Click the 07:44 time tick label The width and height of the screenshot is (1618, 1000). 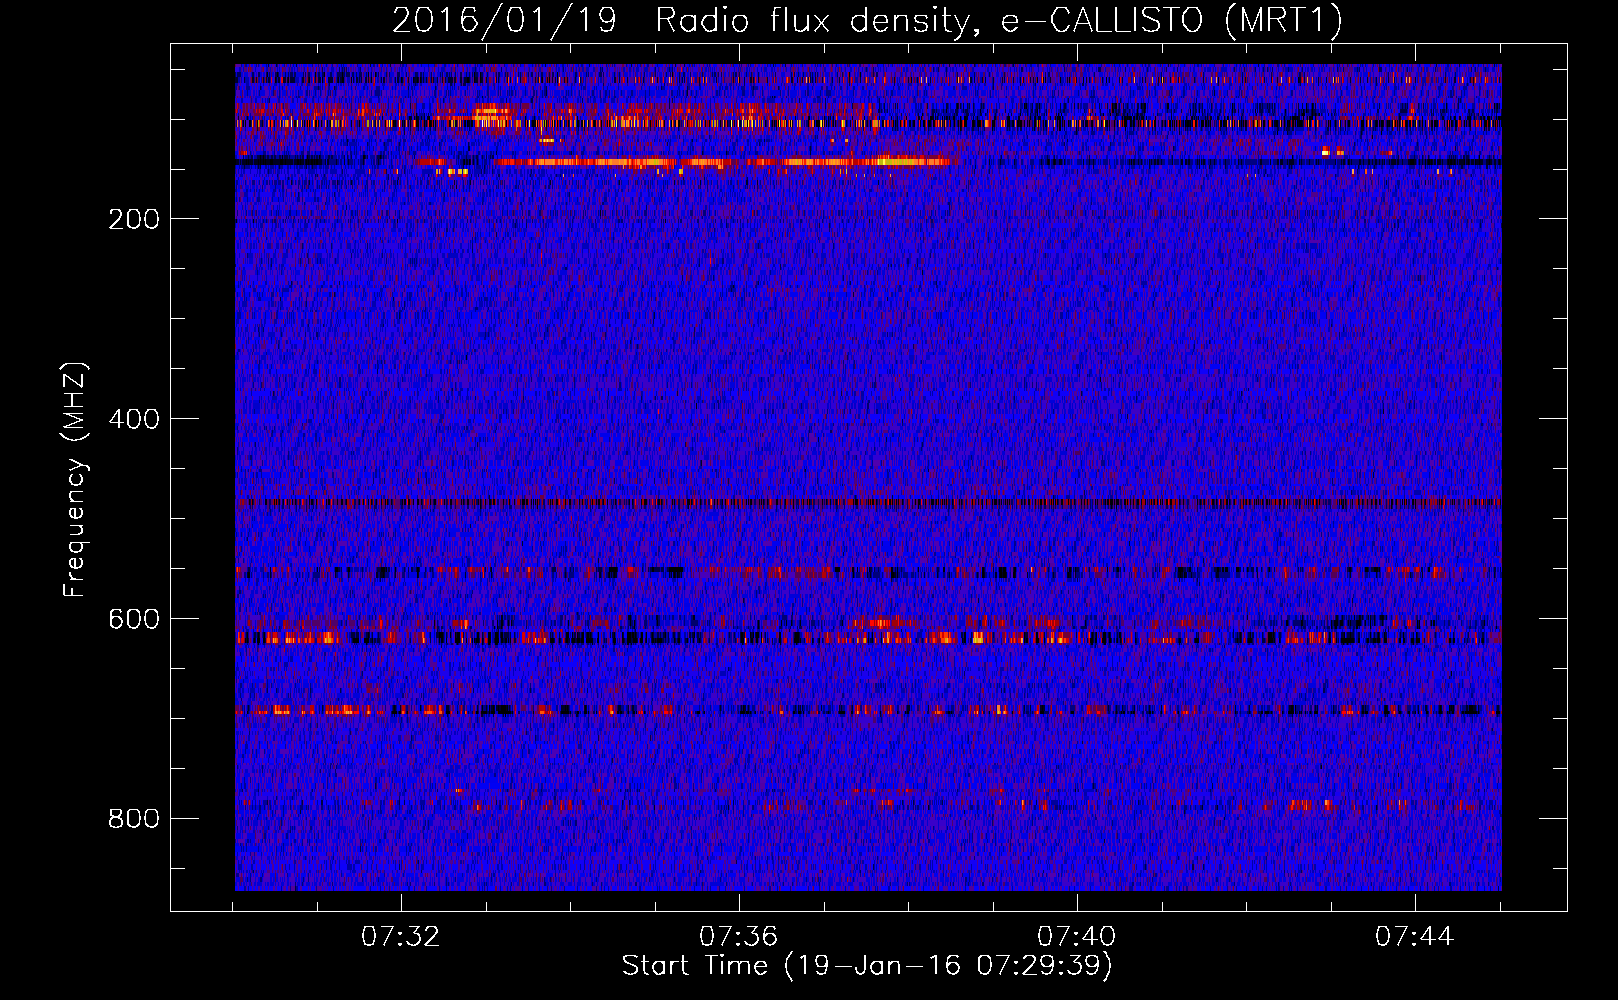[x=1414, y=937]
